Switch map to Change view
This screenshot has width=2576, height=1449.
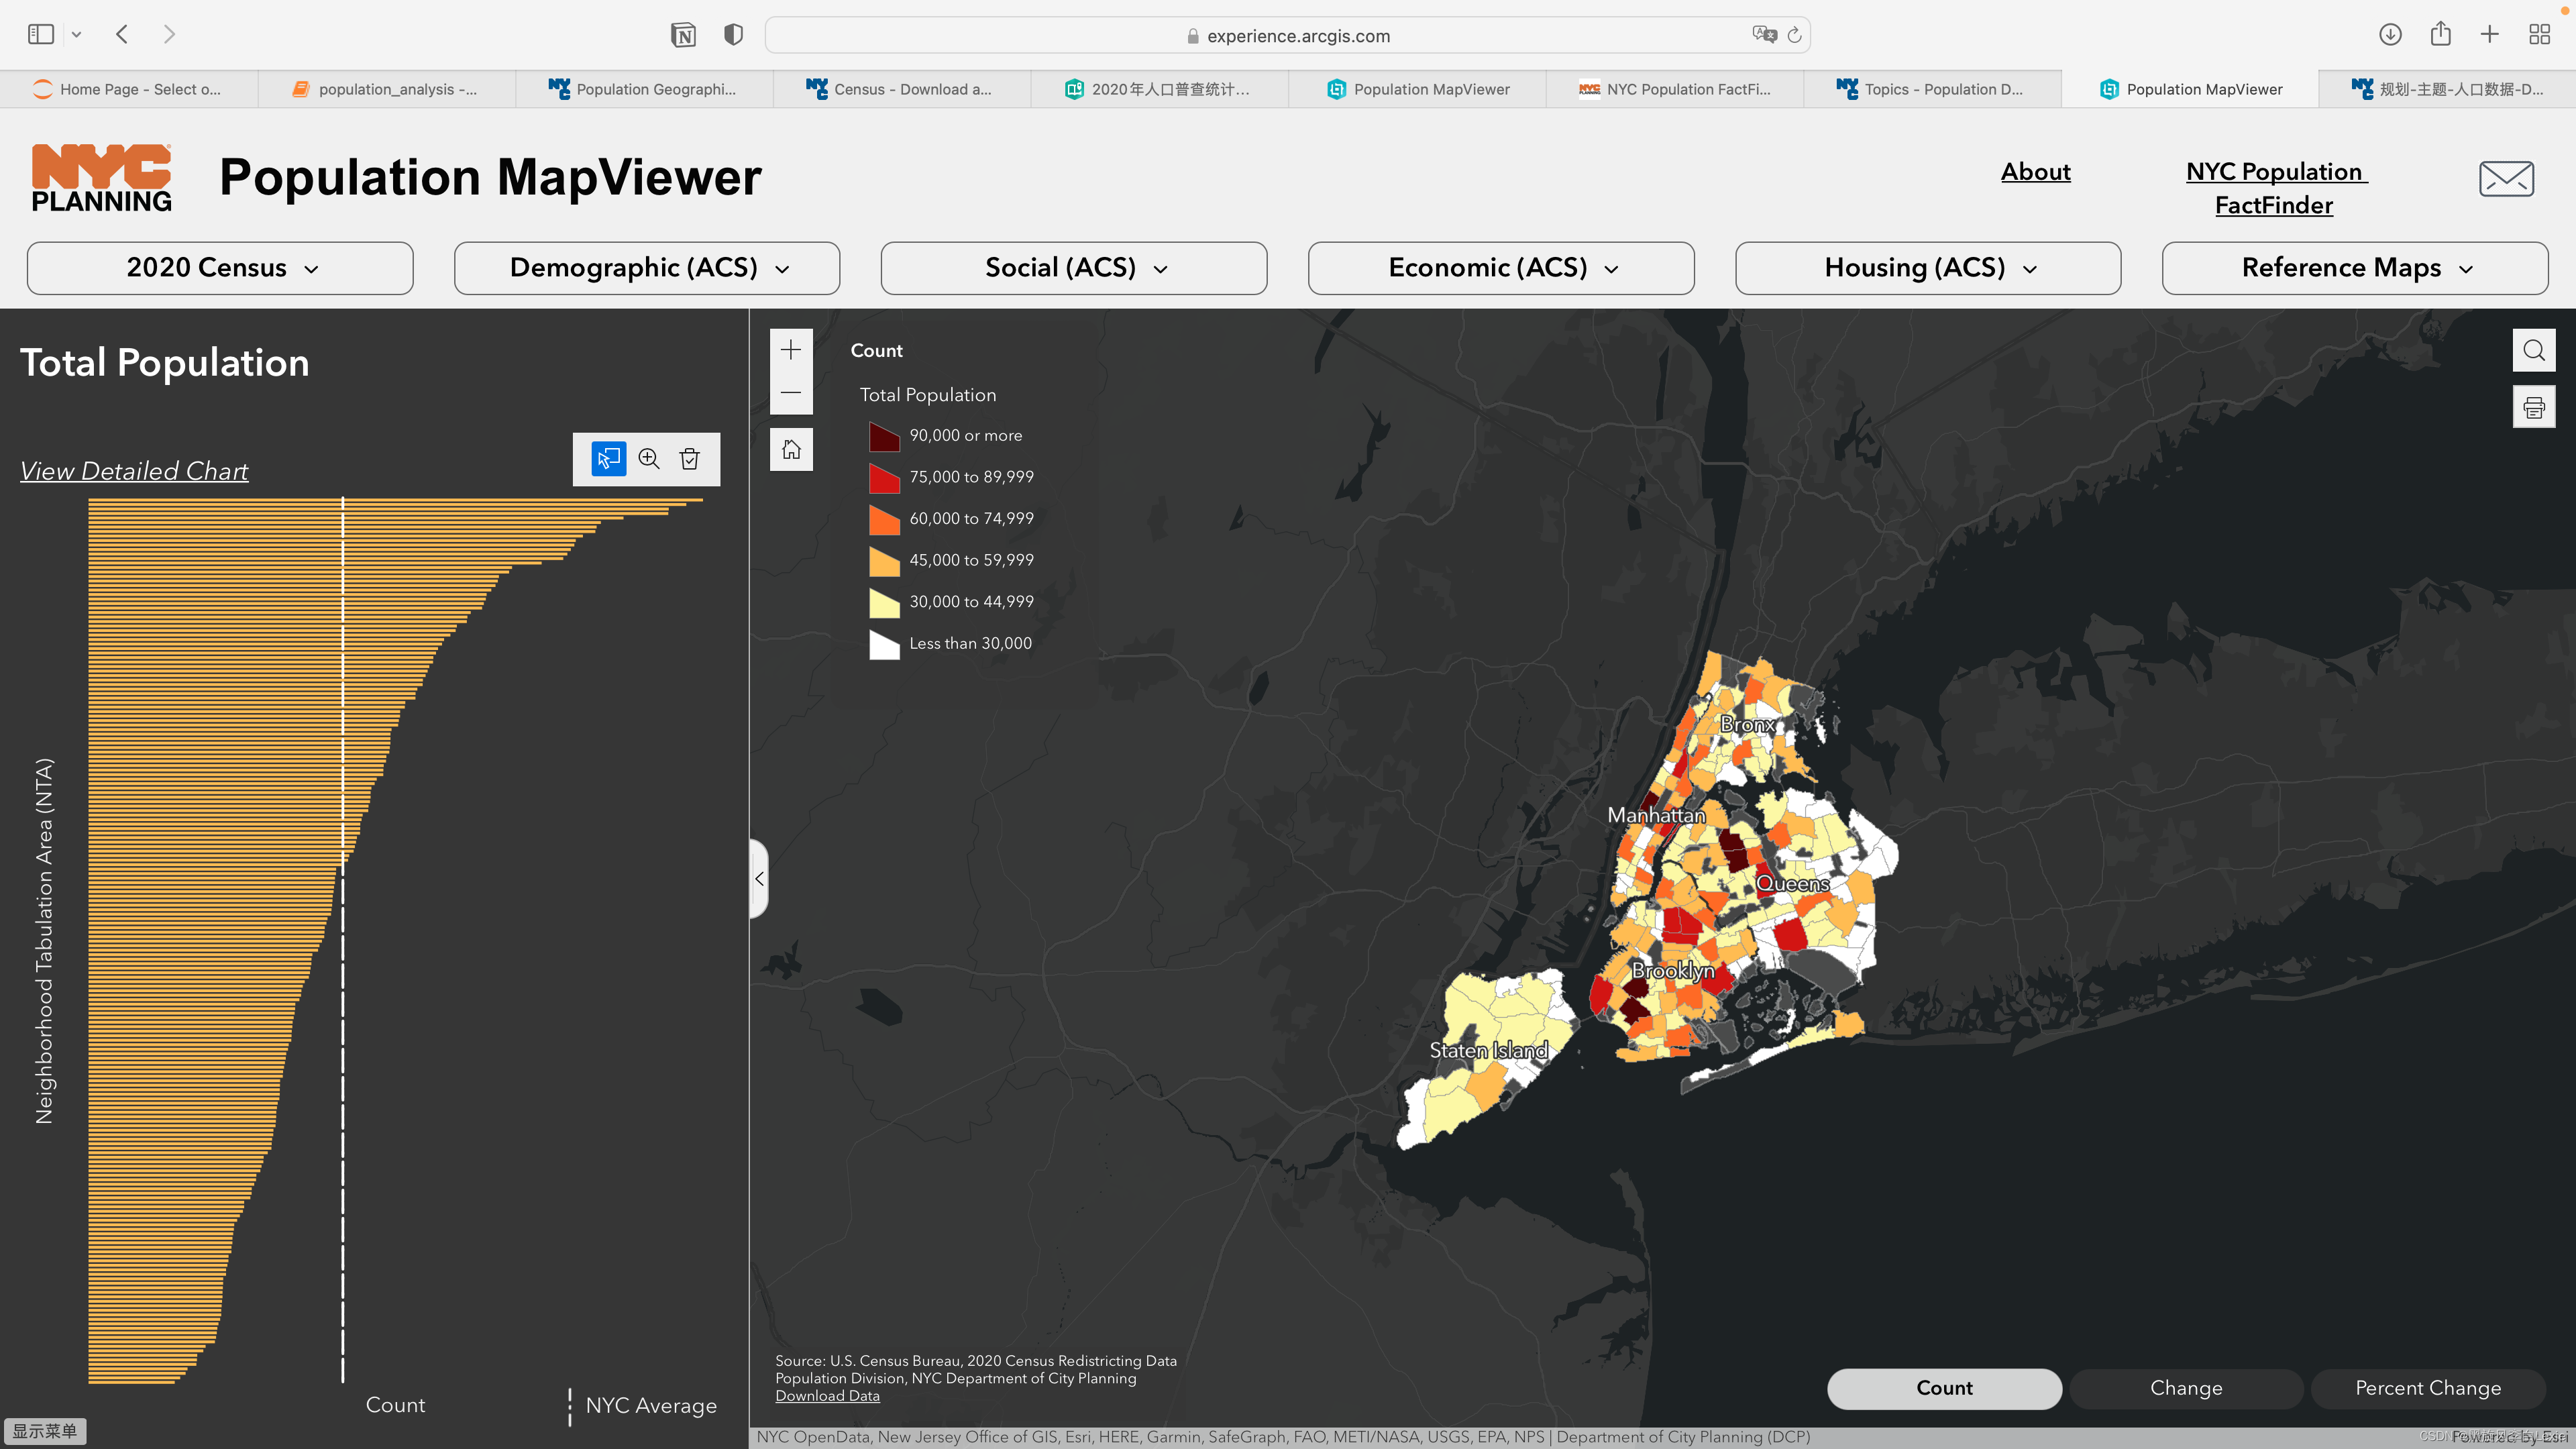(2185, 1388)
